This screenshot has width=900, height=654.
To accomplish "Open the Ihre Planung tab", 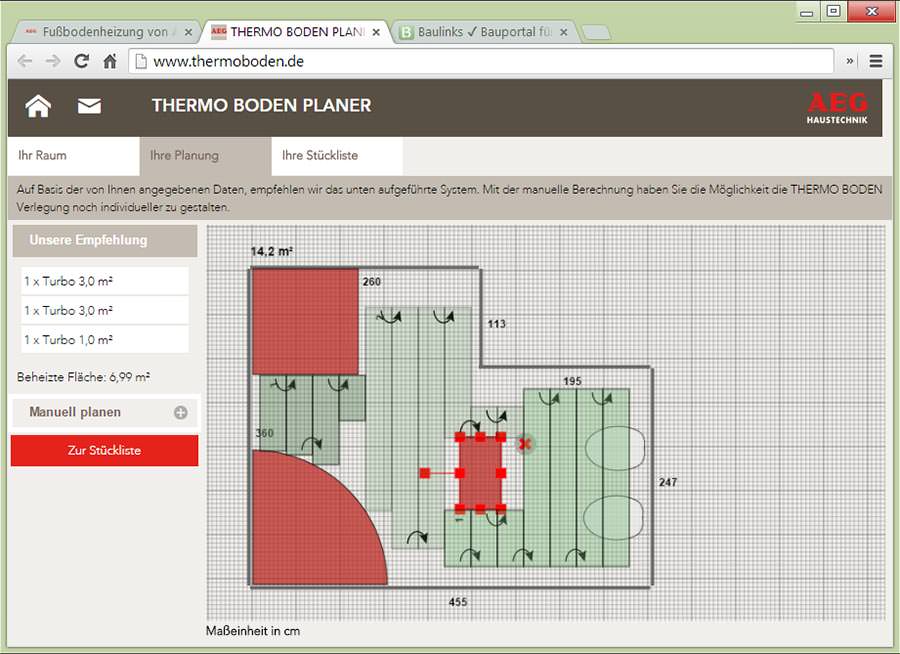I will tap(205, 156).
